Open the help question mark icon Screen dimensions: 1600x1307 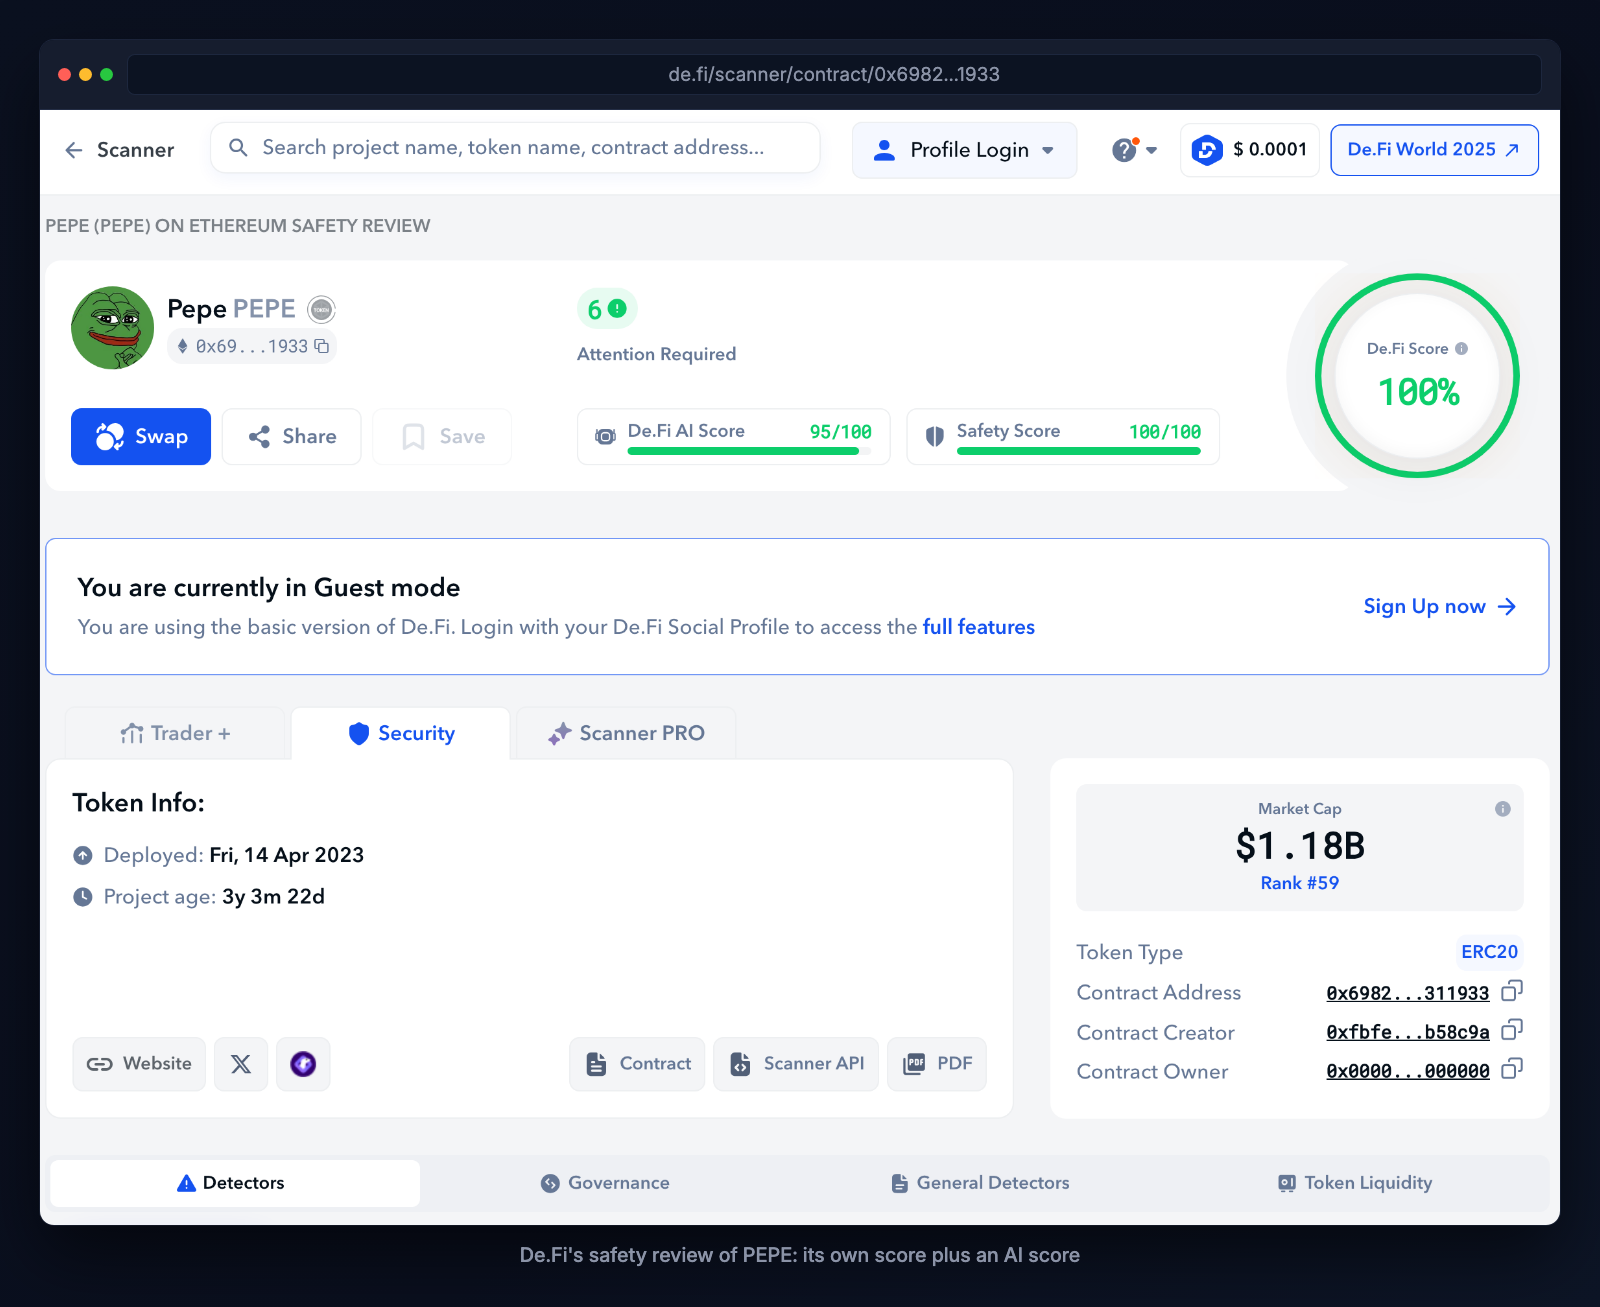(1124, 150)
